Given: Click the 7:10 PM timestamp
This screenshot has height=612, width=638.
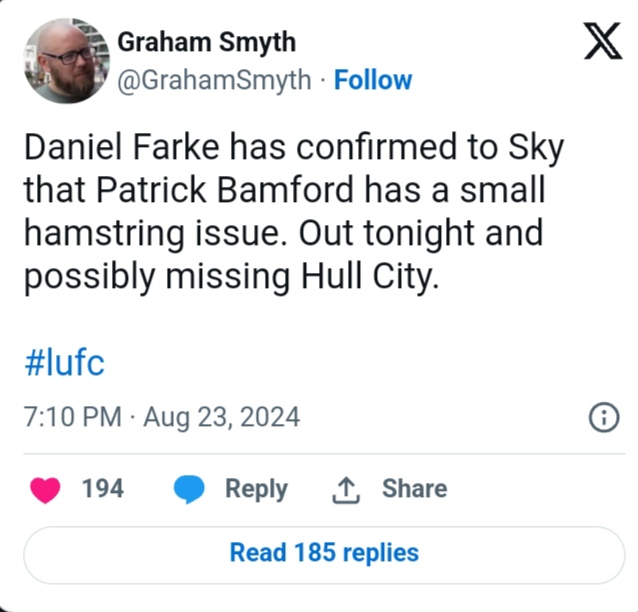Looking at the screenshot, I should [71, 416].
